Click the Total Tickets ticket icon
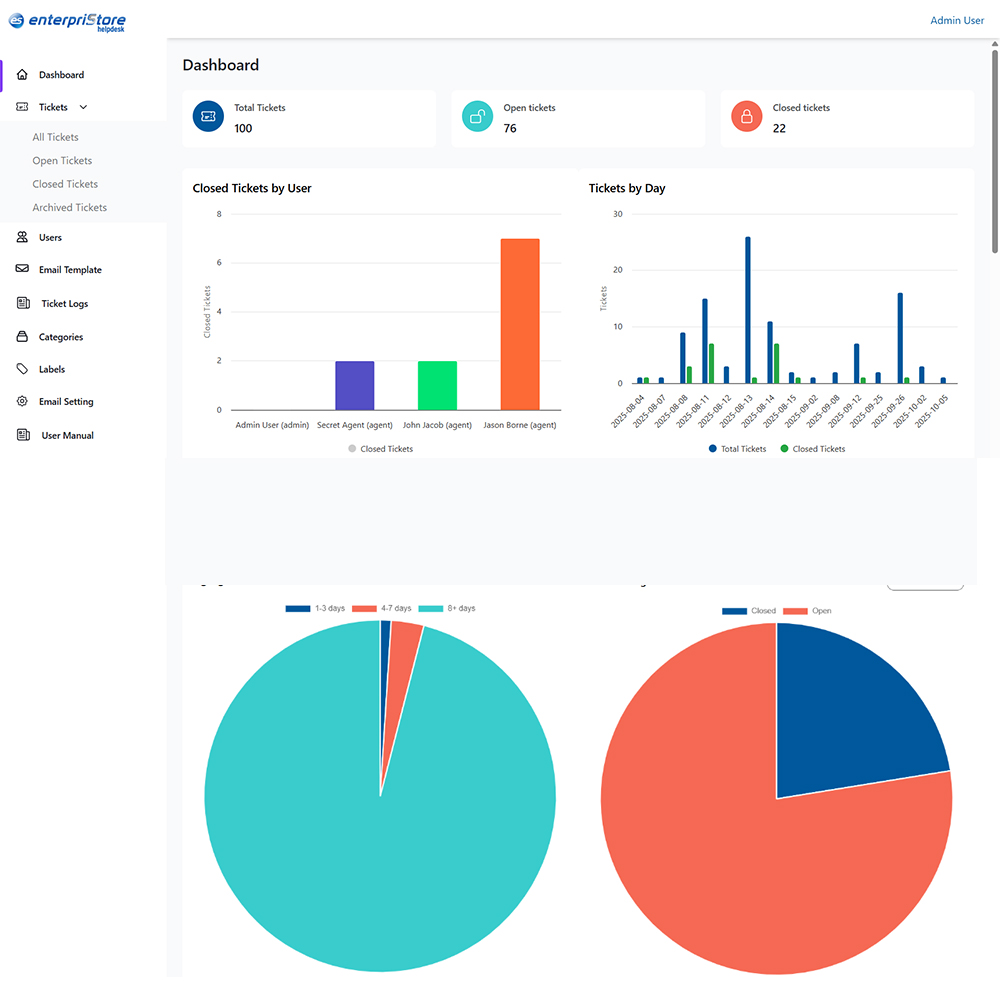Viewport: 1000px width, 1006px height. pos(208,117)
